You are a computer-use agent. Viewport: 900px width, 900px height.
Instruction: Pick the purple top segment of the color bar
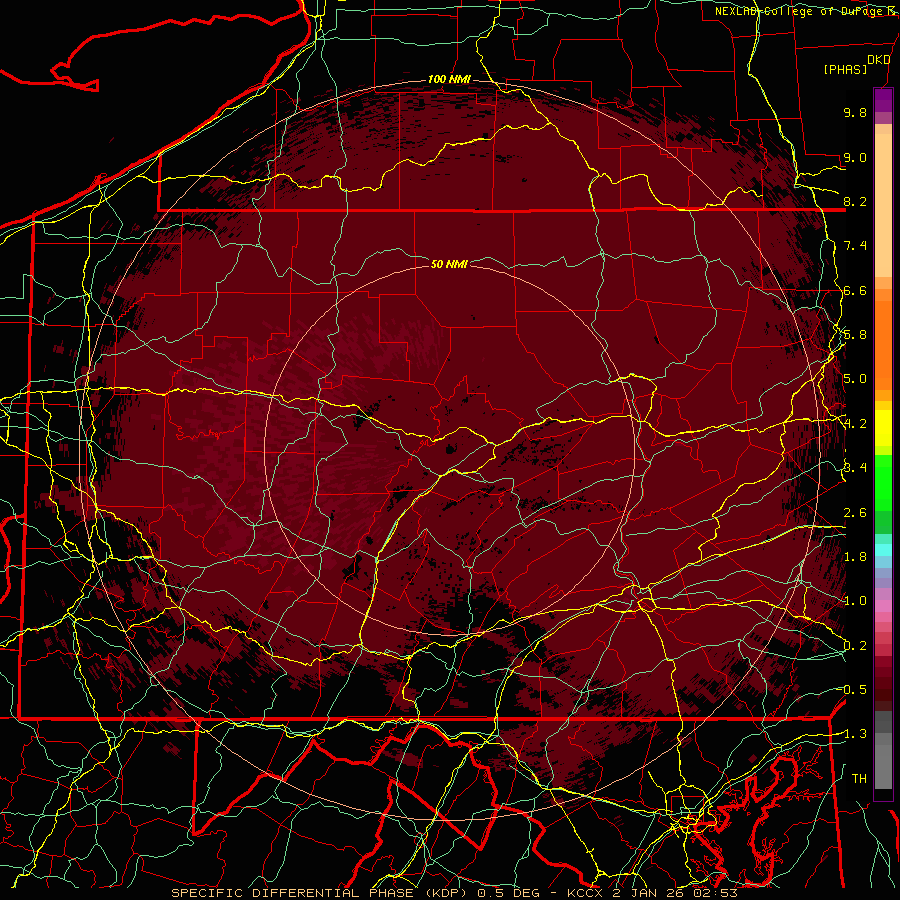click(883, 100)
